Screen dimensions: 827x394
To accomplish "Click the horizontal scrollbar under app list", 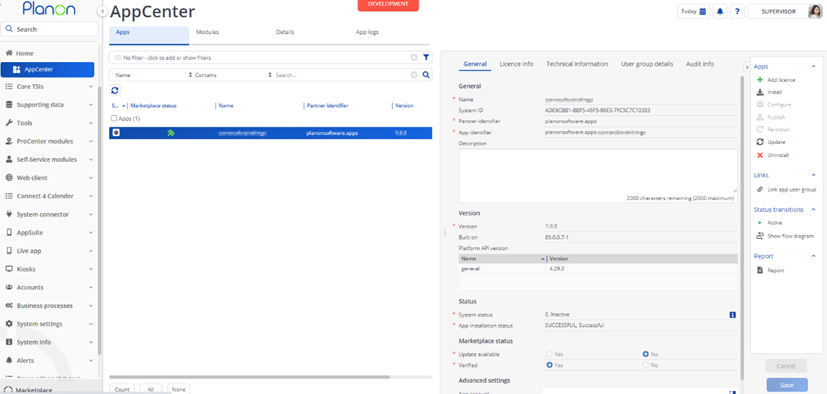I will [x=249, y=377].
